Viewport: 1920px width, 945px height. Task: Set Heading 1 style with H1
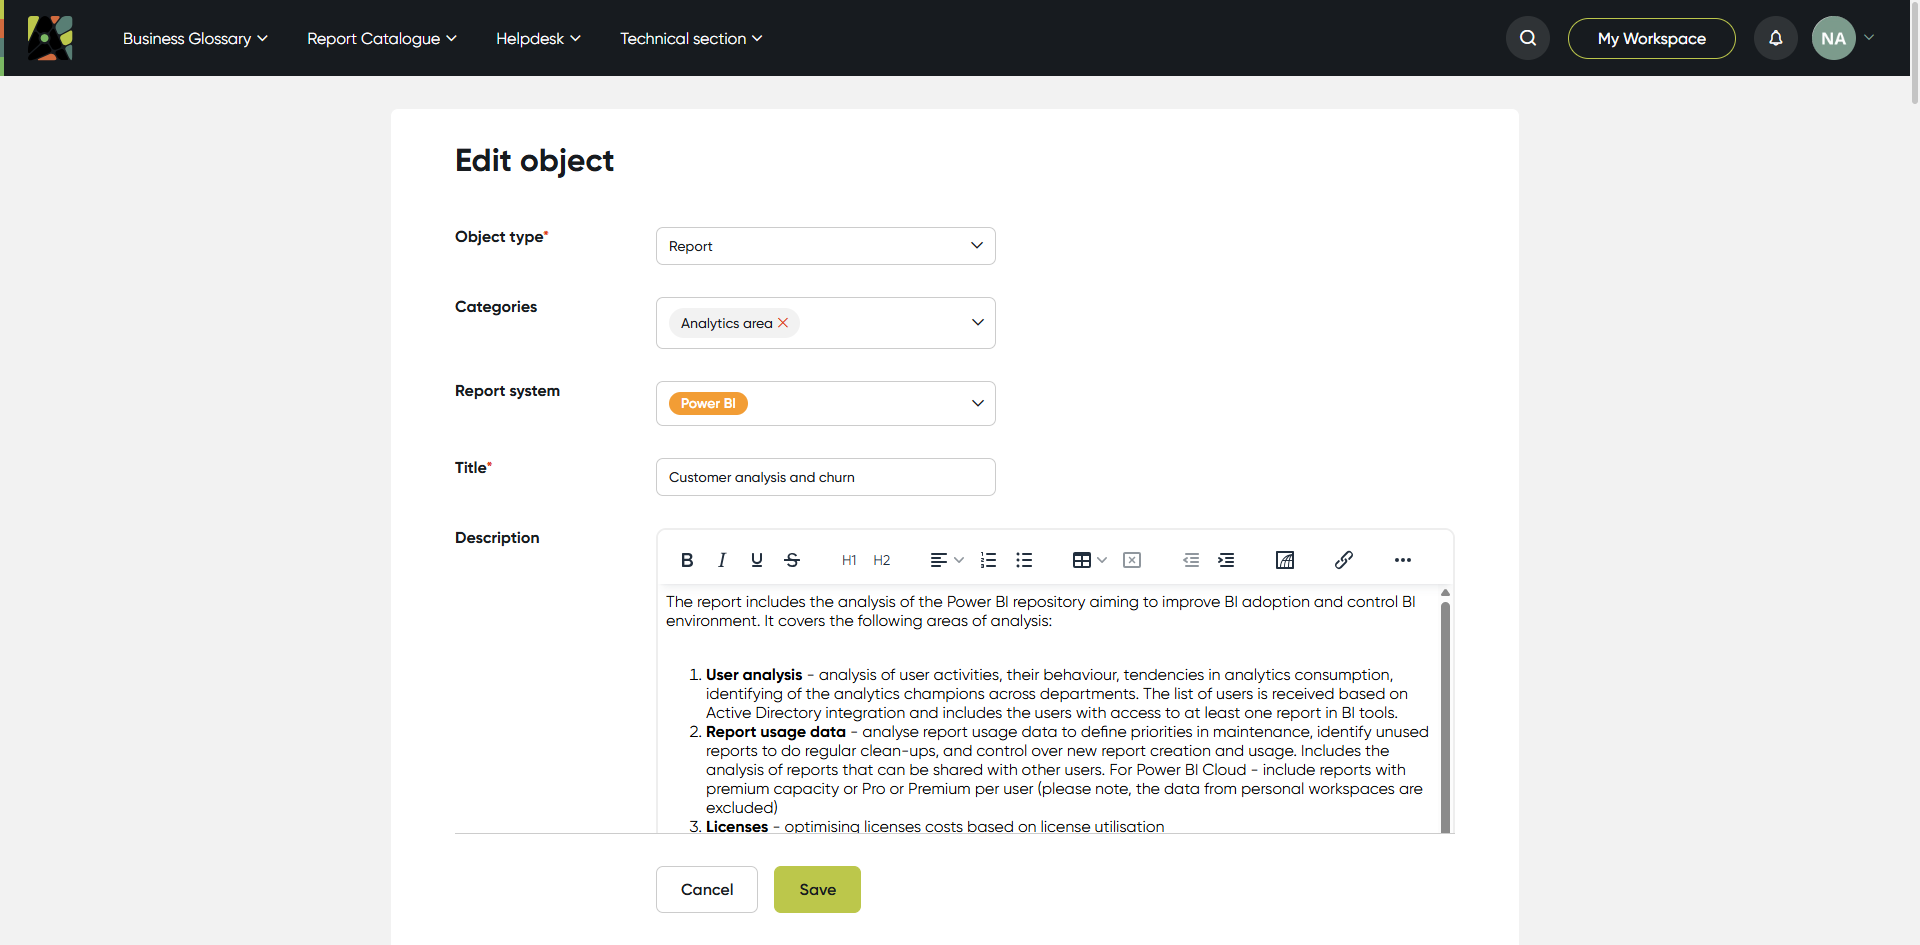pos(849,560)
